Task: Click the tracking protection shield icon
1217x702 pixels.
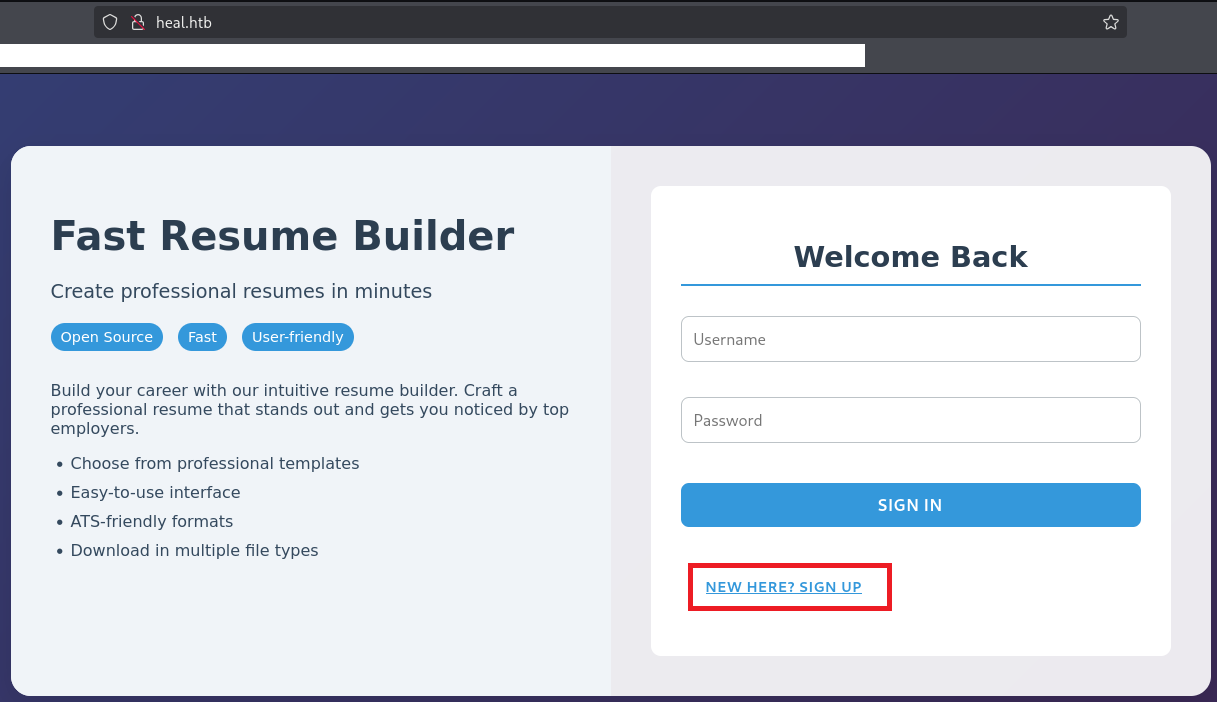Action: (111, 22)
